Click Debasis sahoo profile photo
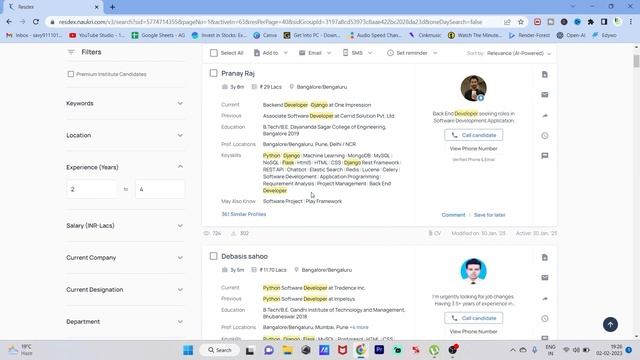640x360 pixels. pos(473,271)
